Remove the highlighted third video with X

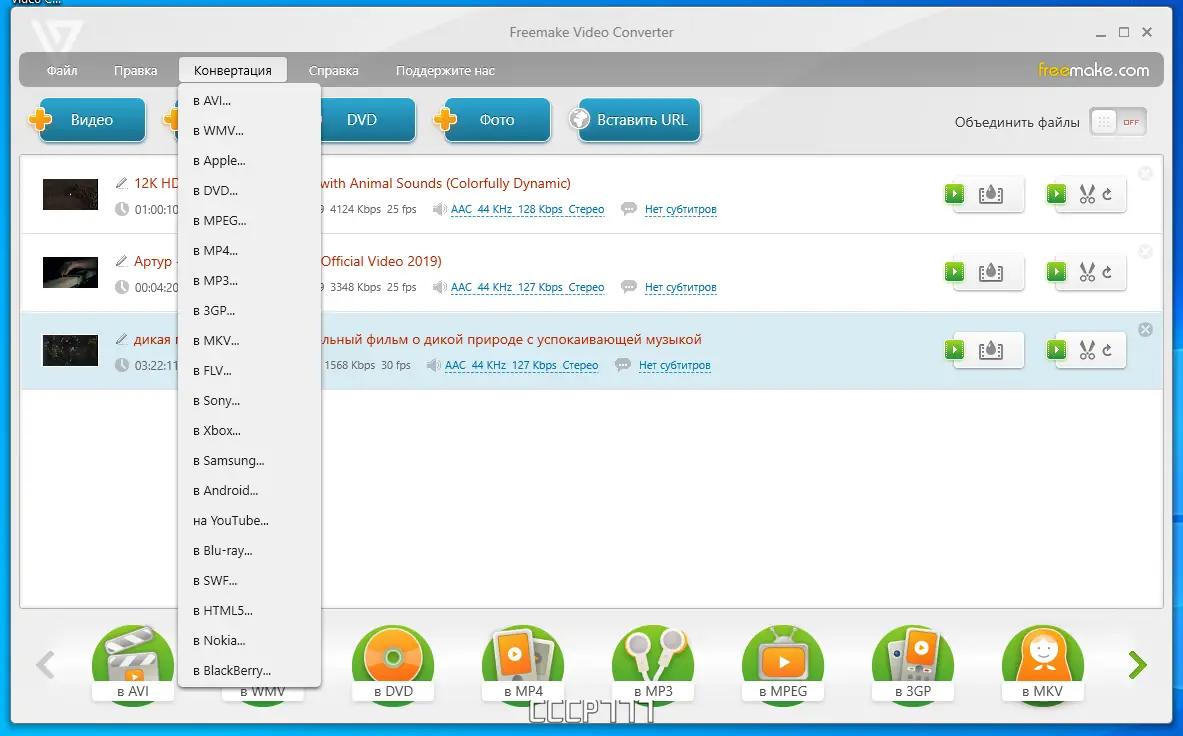(1145, 330)
